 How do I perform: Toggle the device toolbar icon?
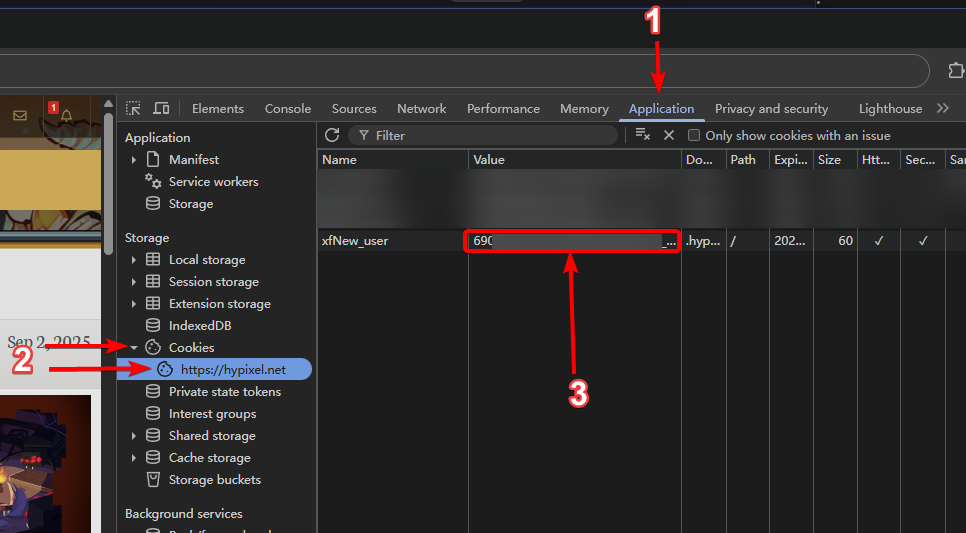click(x=161, y=108)
